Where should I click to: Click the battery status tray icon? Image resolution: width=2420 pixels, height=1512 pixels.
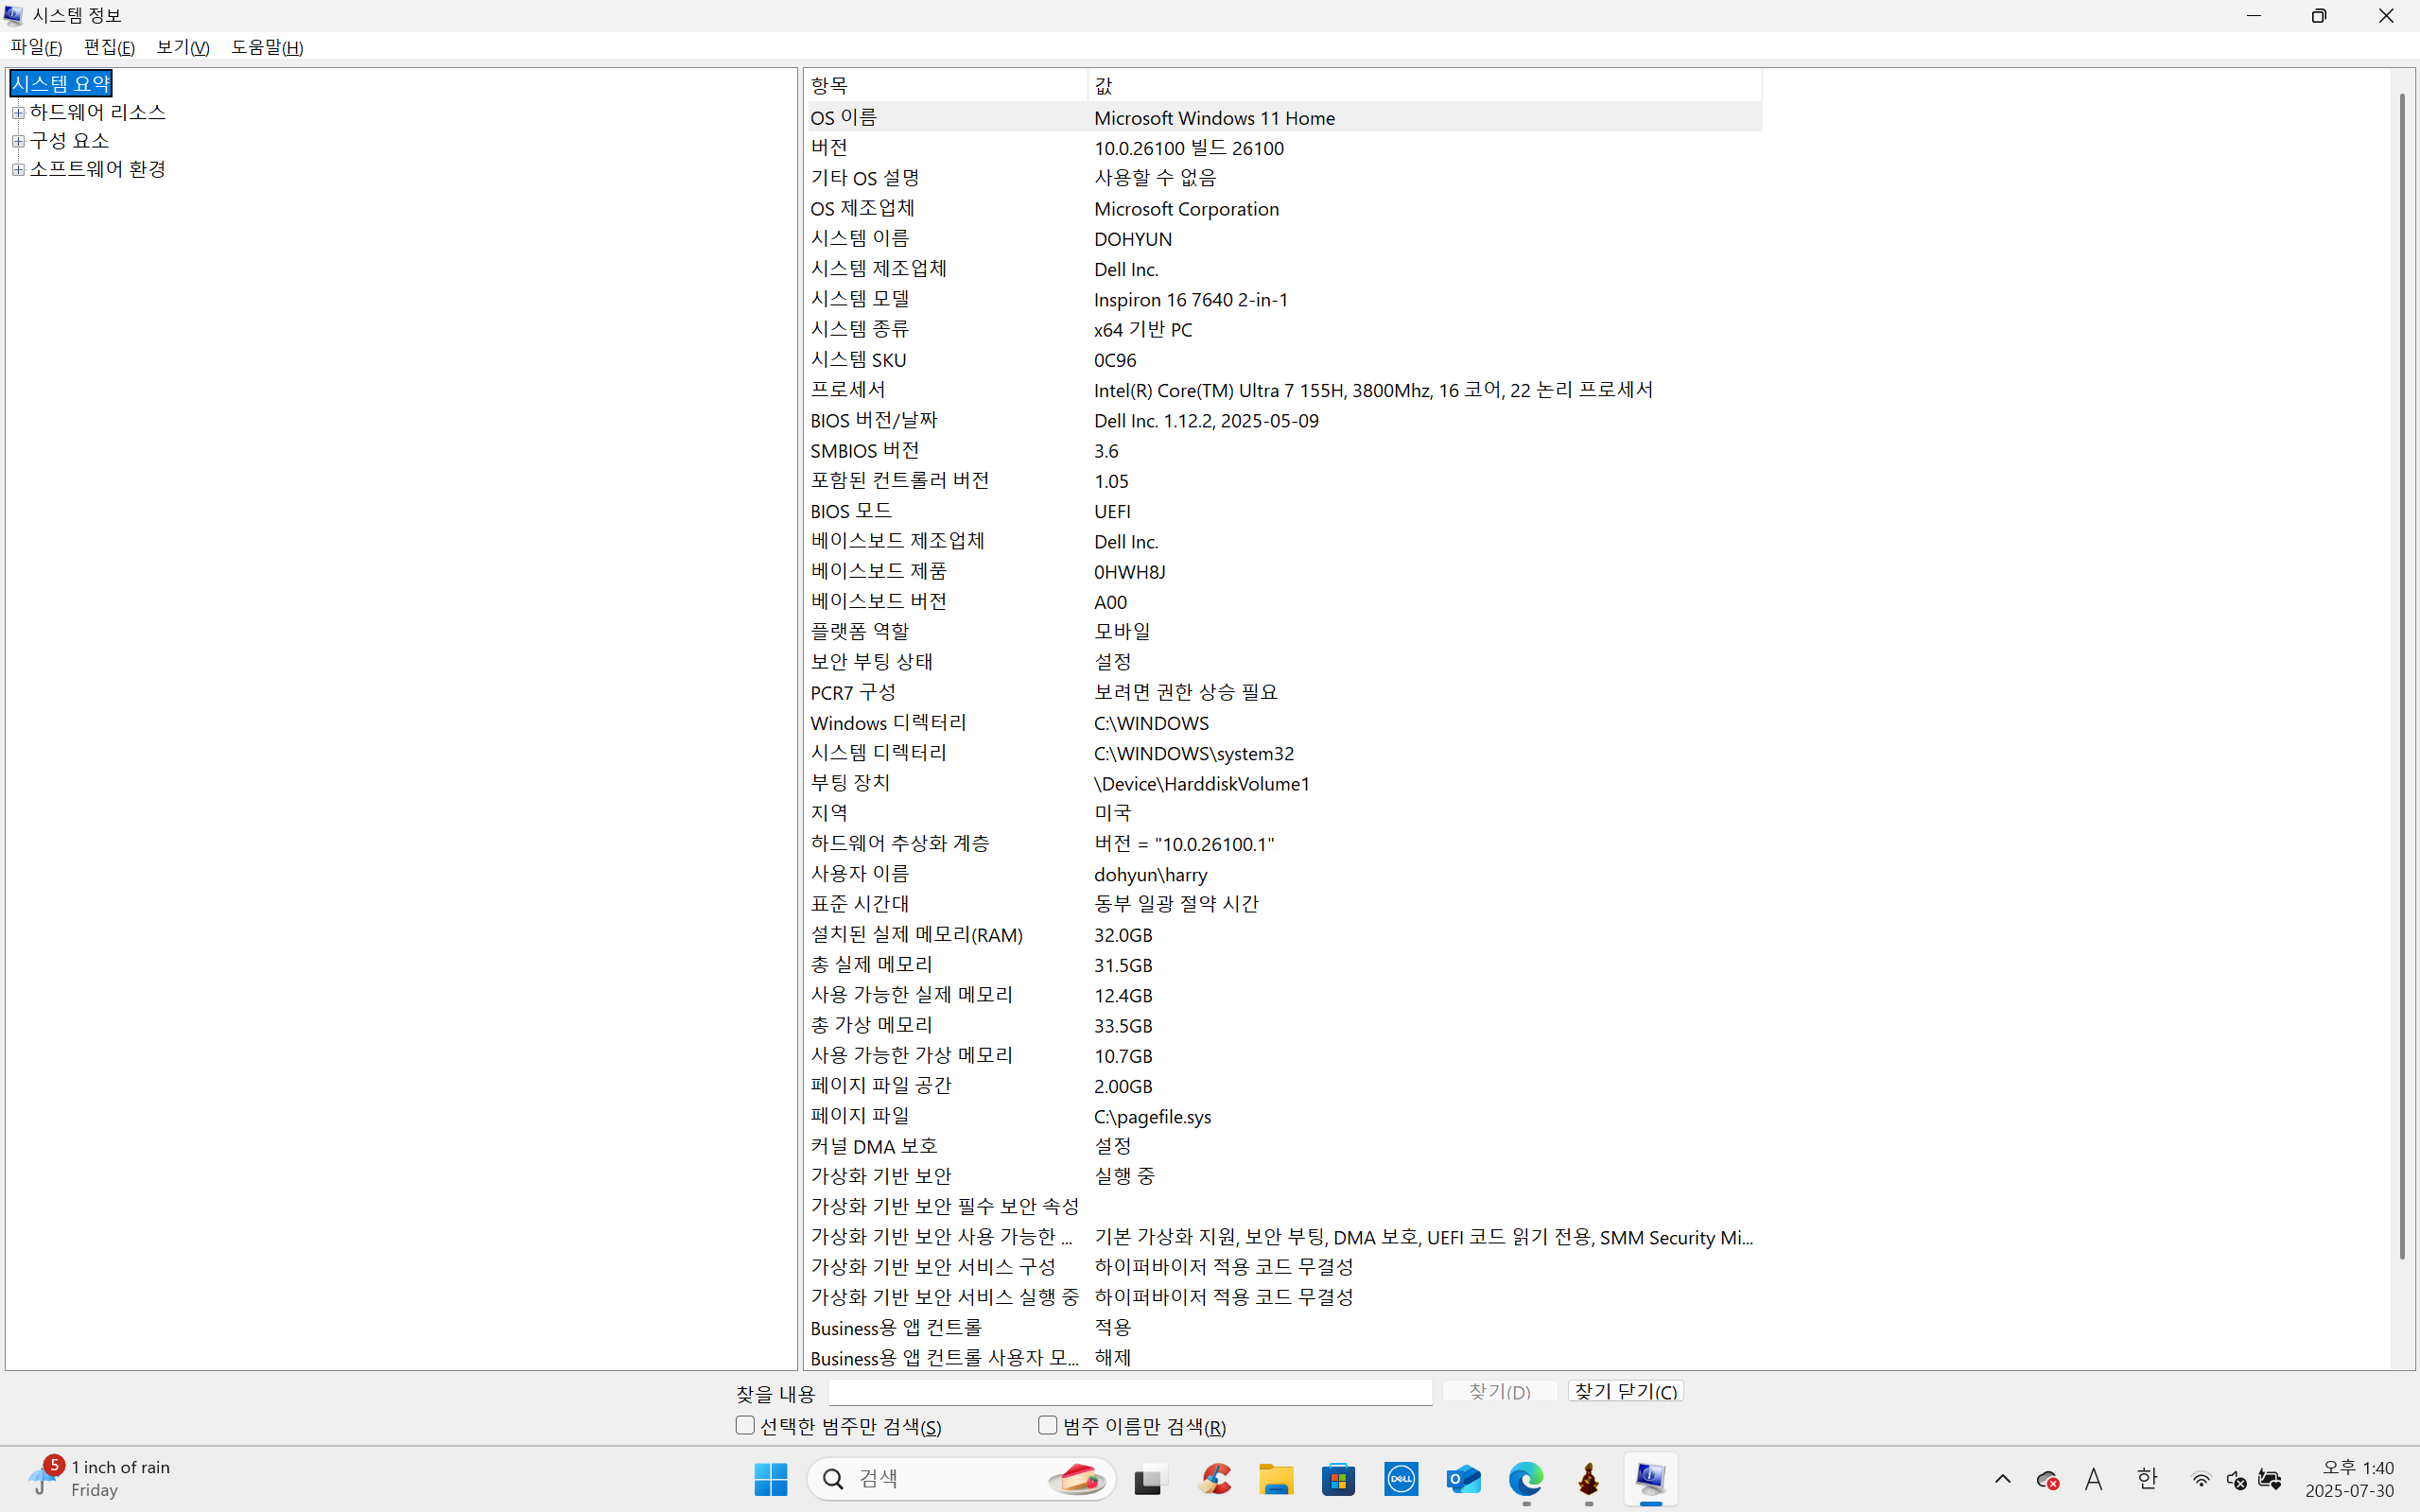[2270, 1479]
